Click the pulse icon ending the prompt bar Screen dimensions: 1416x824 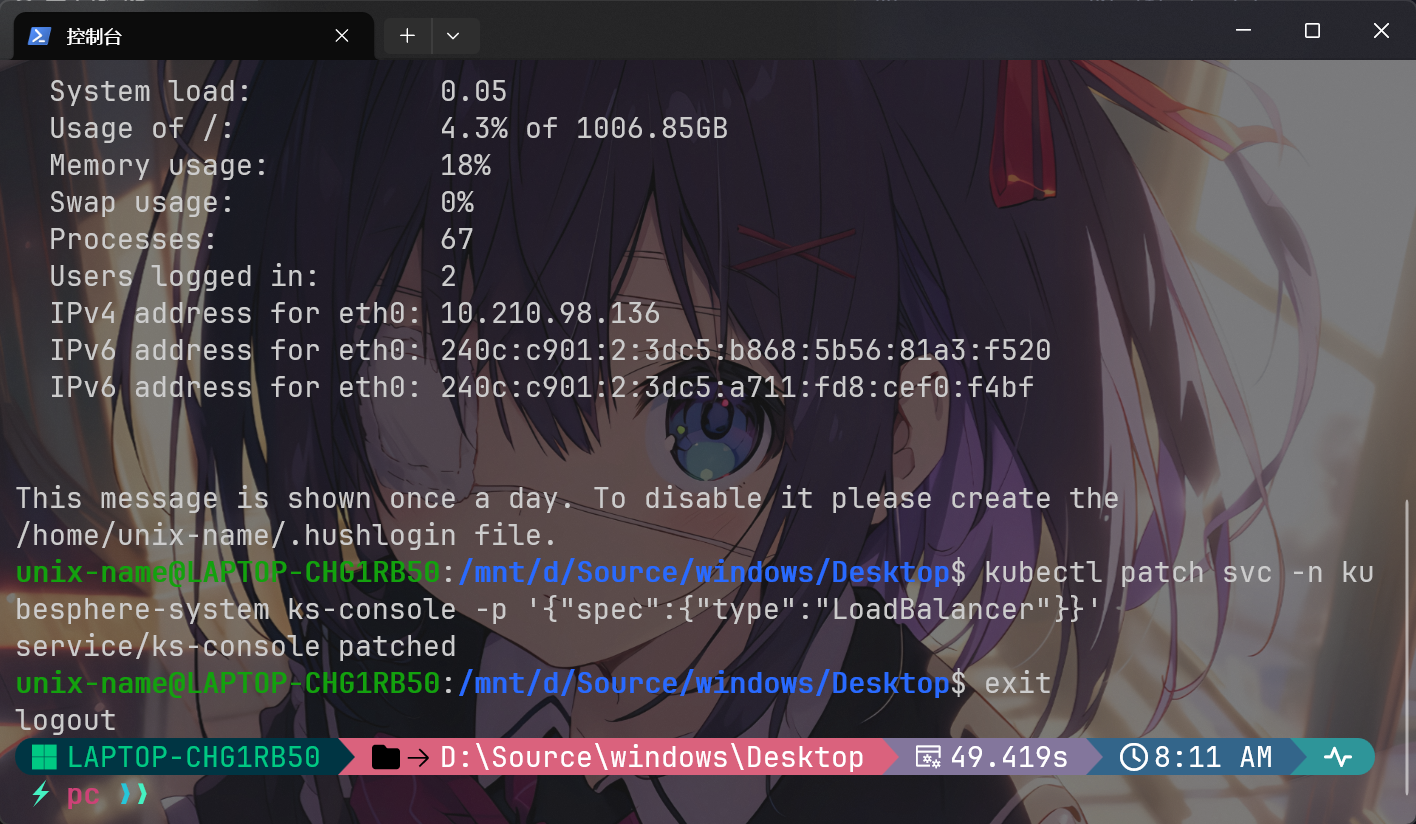[x=1338, y=757]
